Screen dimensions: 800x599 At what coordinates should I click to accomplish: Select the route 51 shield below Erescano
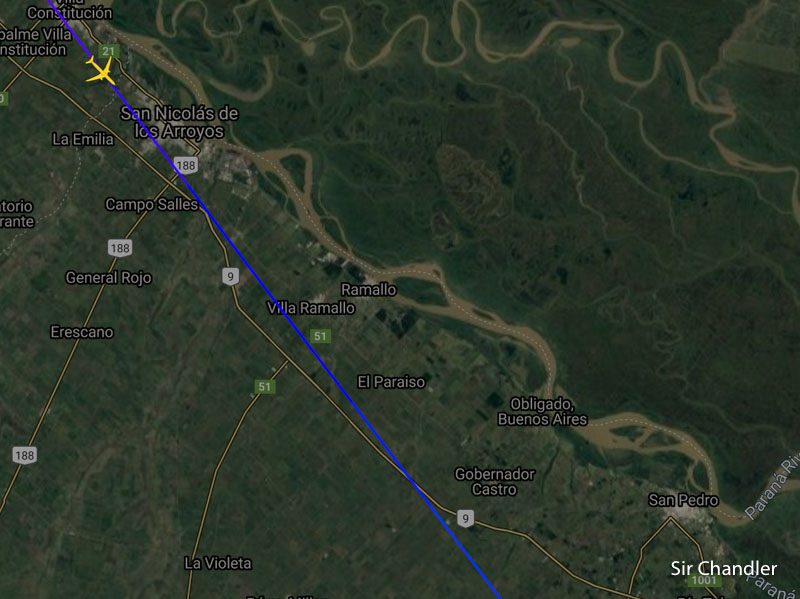pyautogui.click(x=265, y=386)
